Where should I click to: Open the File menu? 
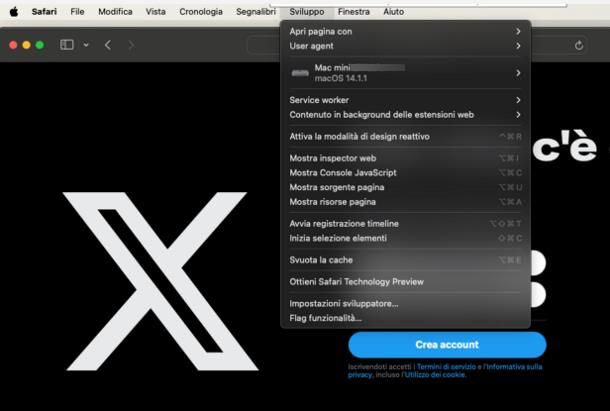77,12
